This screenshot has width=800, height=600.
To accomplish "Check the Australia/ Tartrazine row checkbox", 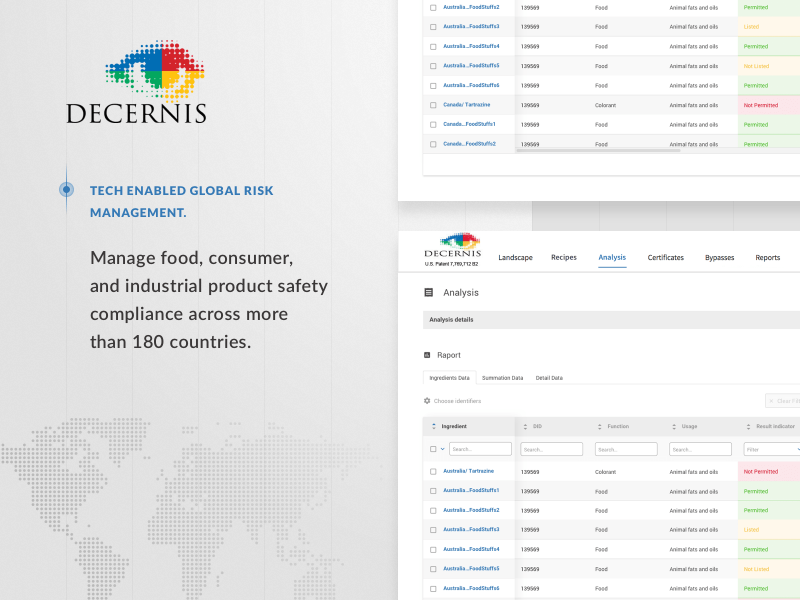I will click(433, 471).
